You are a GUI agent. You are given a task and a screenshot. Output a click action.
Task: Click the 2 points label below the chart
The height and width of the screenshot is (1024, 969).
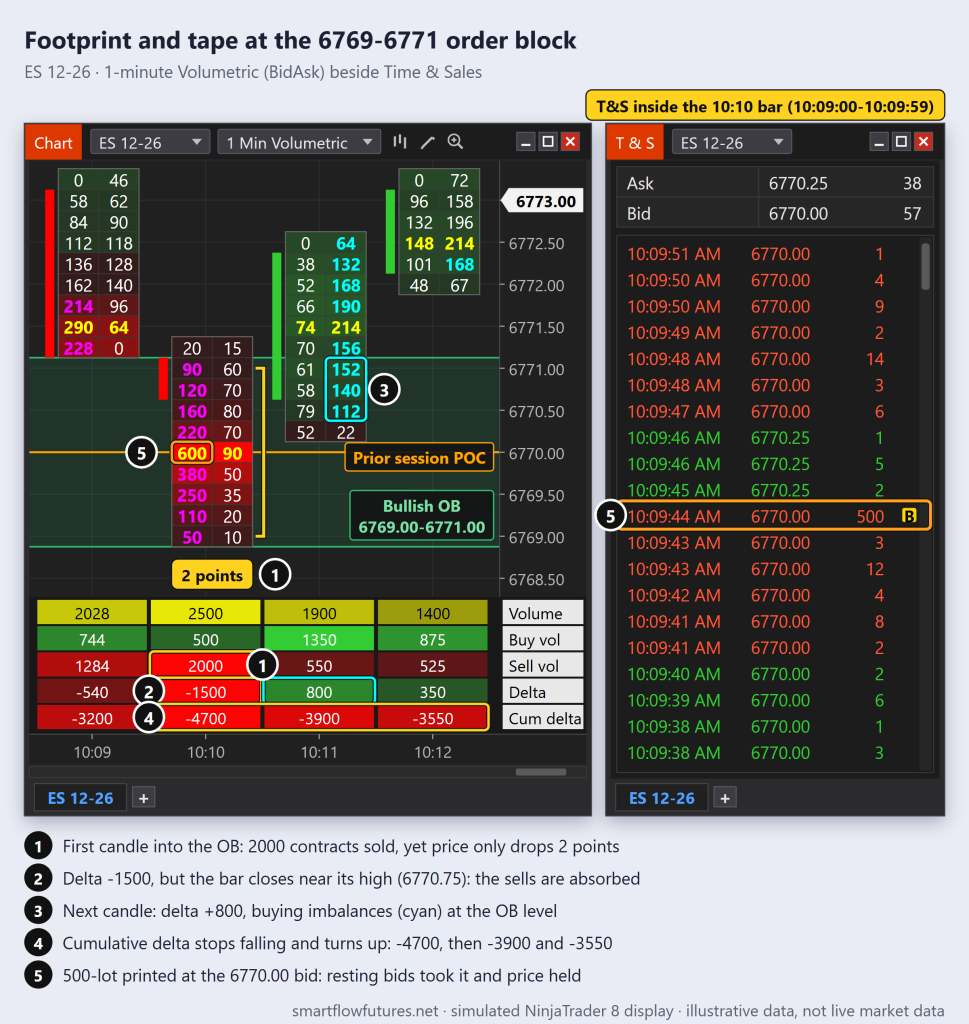pyautogui.click(x=212, y=575)
